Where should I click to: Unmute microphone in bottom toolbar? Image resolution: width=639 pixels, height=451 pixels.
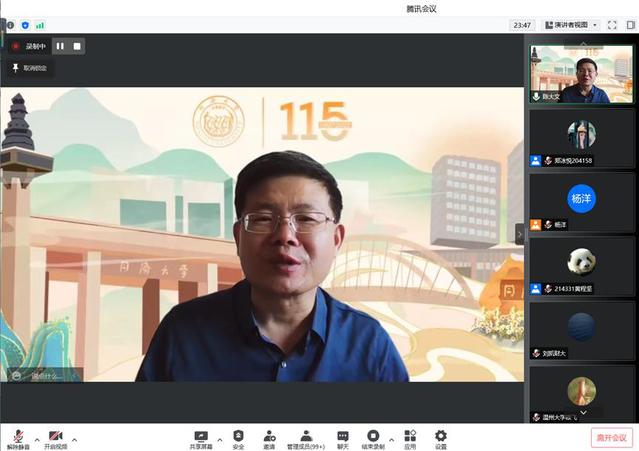pos(18,439)
